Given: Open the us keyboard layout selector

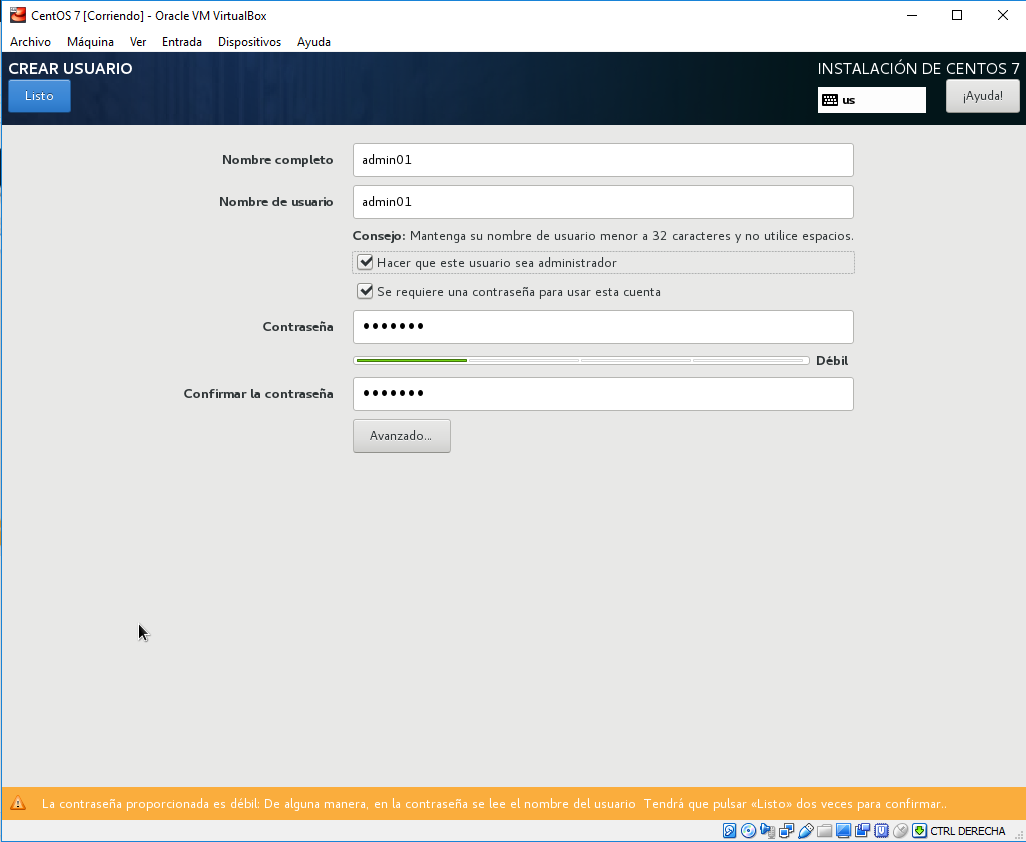Looking at the screenshot, I should [871, 100].
